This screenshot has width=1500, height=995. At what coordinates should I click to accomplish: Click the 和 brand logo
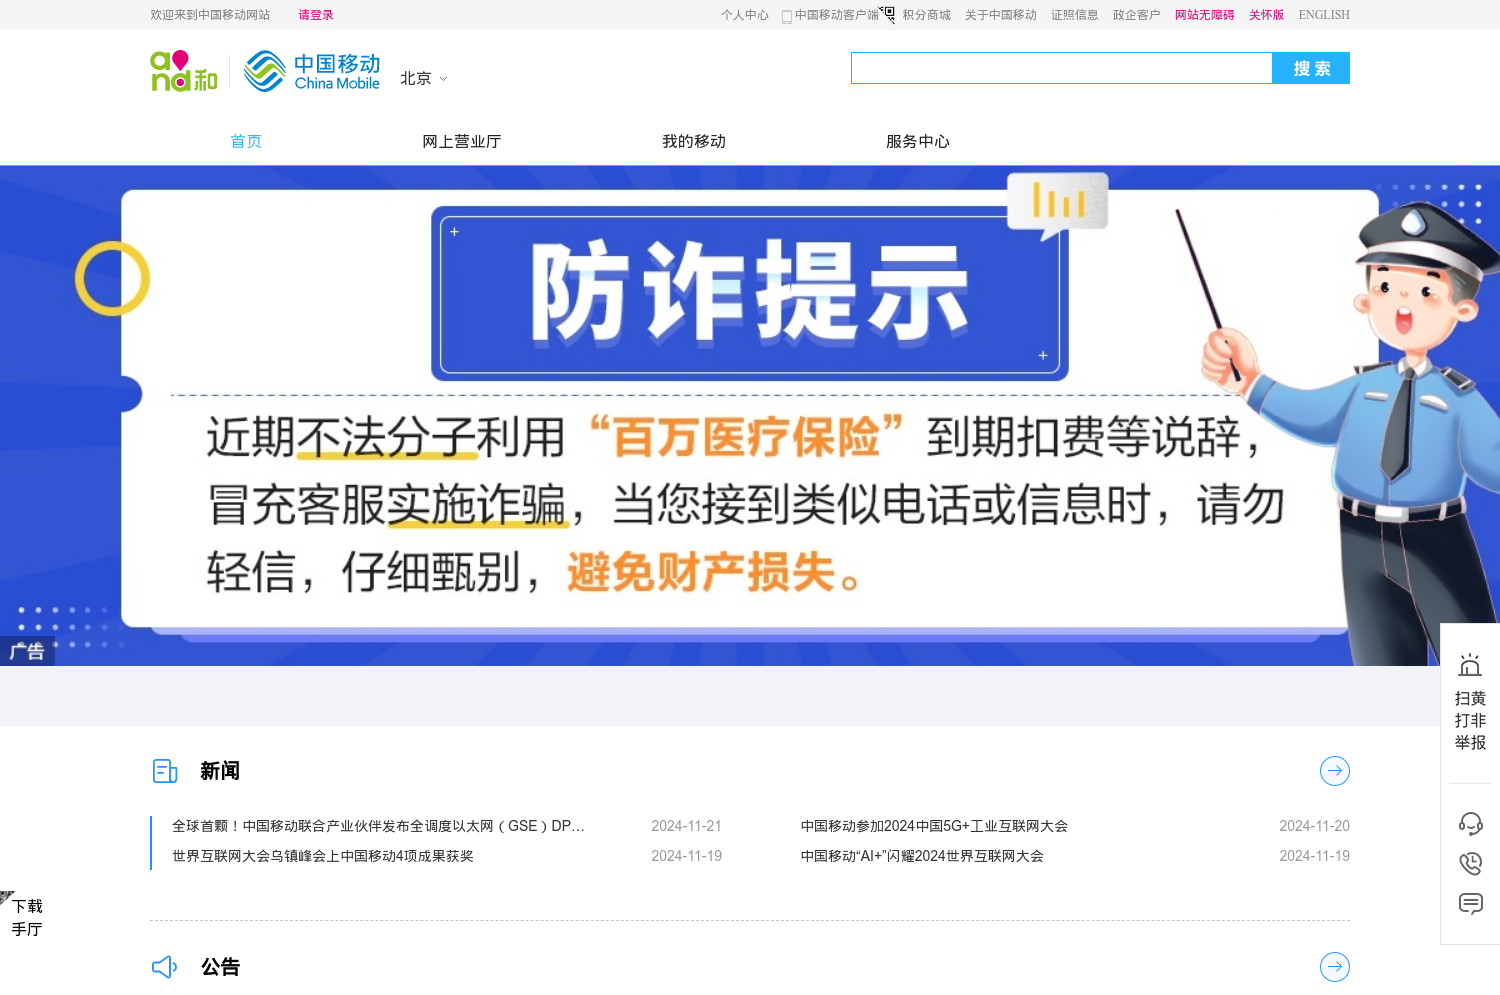pyautogui.click(x=184, y=71)
